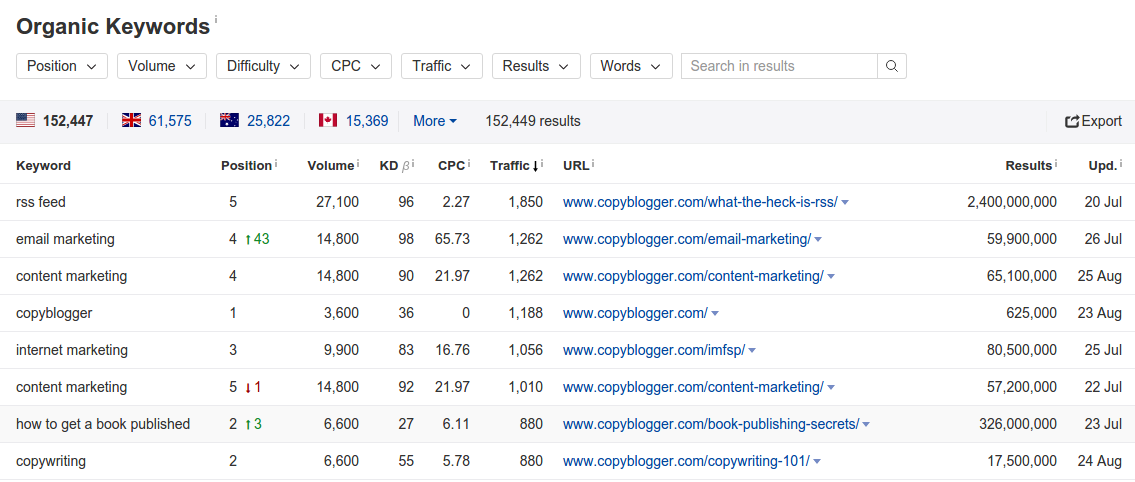Select the United States flag icon
This screenshot has width=1135, height=482.
click(x=26, y=121)
